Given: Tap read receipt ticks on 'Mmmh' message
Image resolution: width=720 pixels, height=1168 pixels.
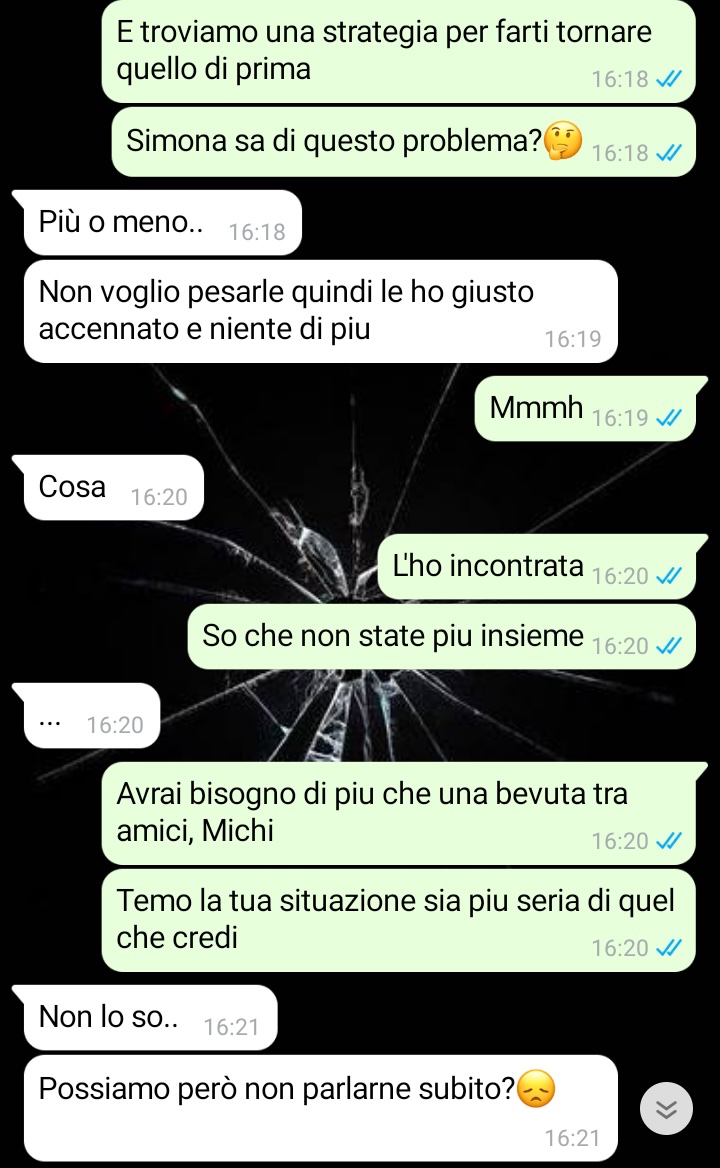Looking at the screenshot, I should pyautogui.click(x=669, y=418).
